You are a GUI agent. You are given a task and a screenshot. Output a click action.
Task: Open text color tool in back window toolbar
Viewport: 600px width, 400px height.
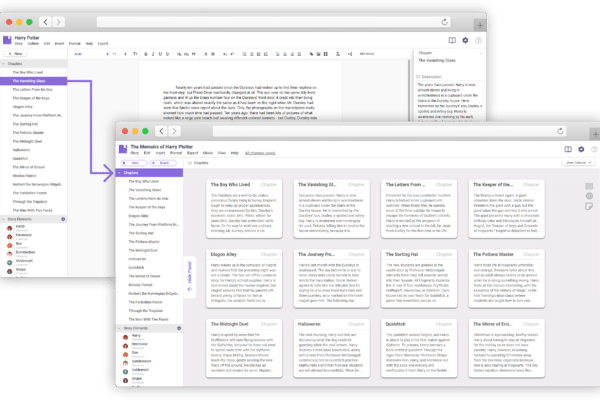[x=206, y=54]
